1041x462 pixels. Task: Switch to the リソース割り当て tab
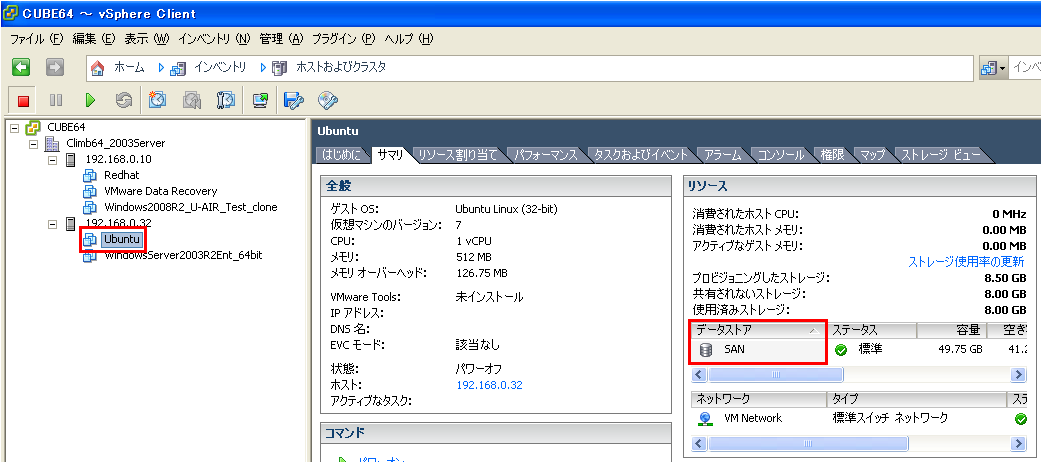457,155
